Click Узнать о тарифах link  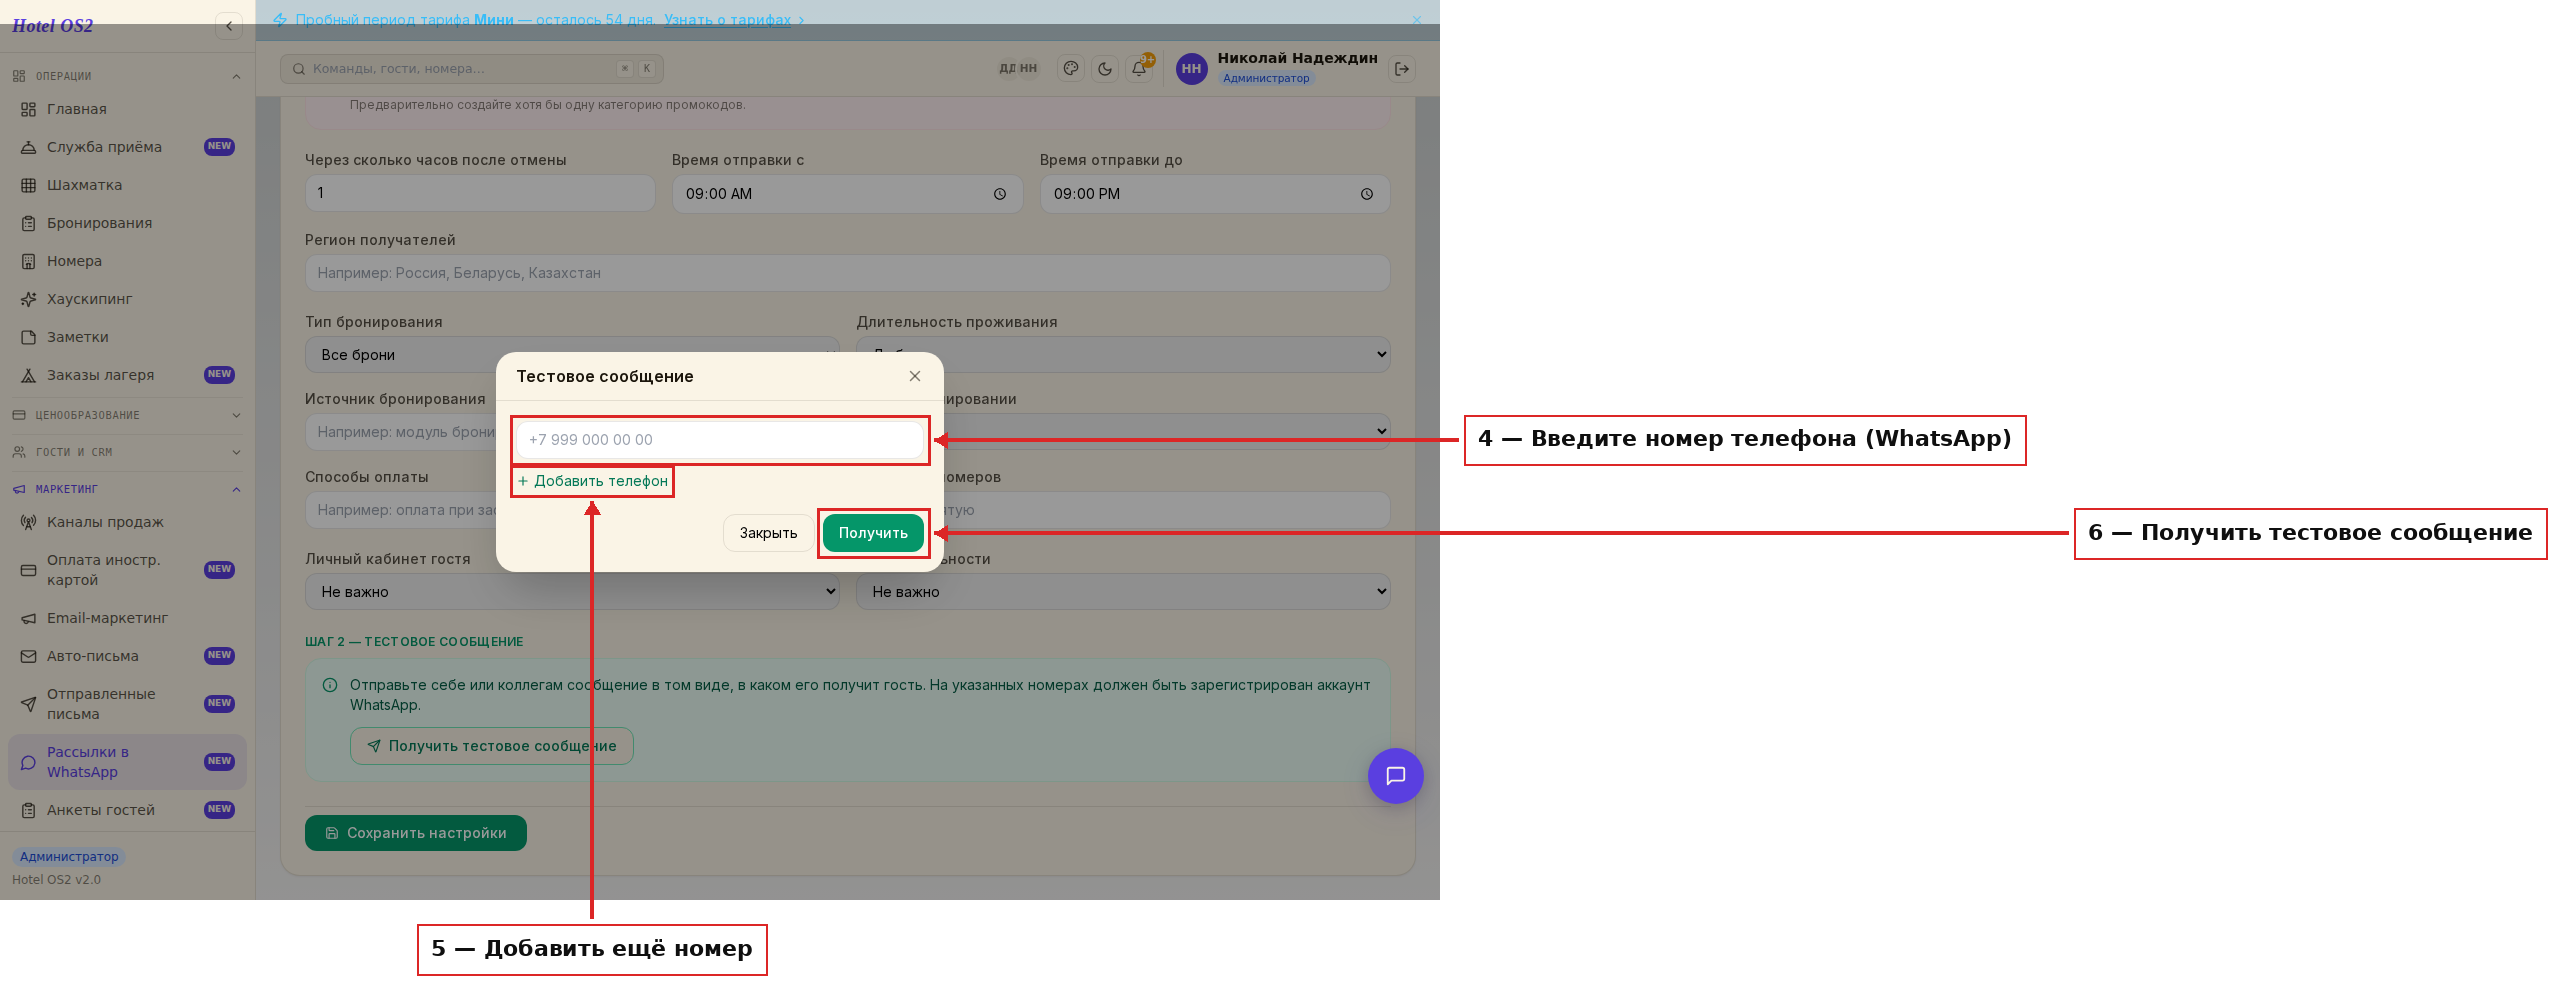point(727,20)
